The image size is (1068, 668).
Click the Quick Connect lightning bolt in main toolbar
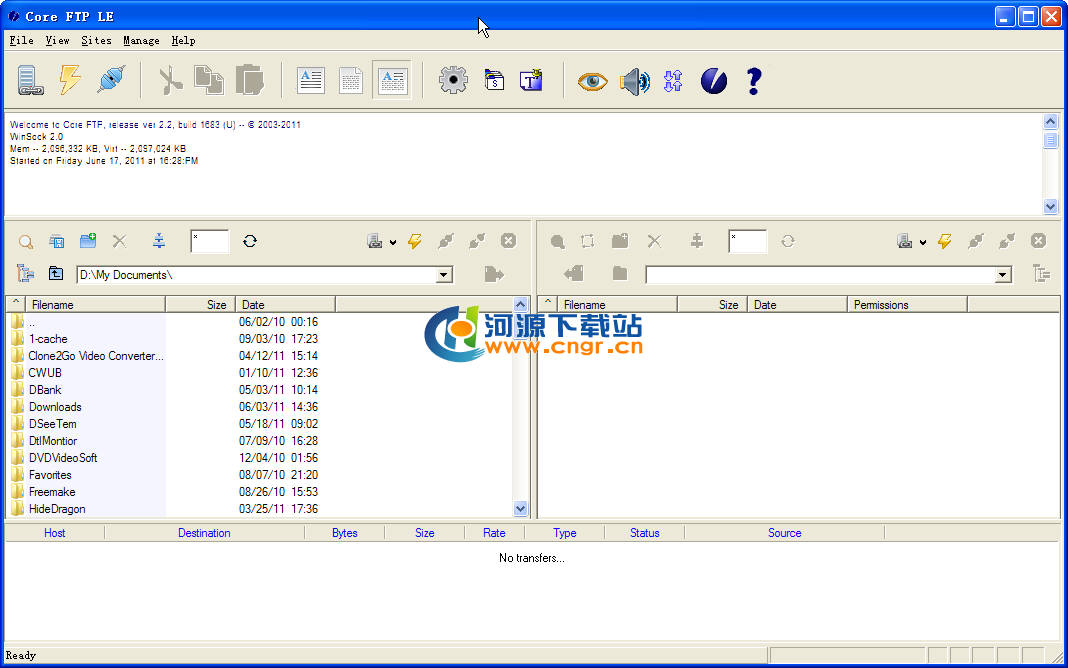click(x=69, y=80)
